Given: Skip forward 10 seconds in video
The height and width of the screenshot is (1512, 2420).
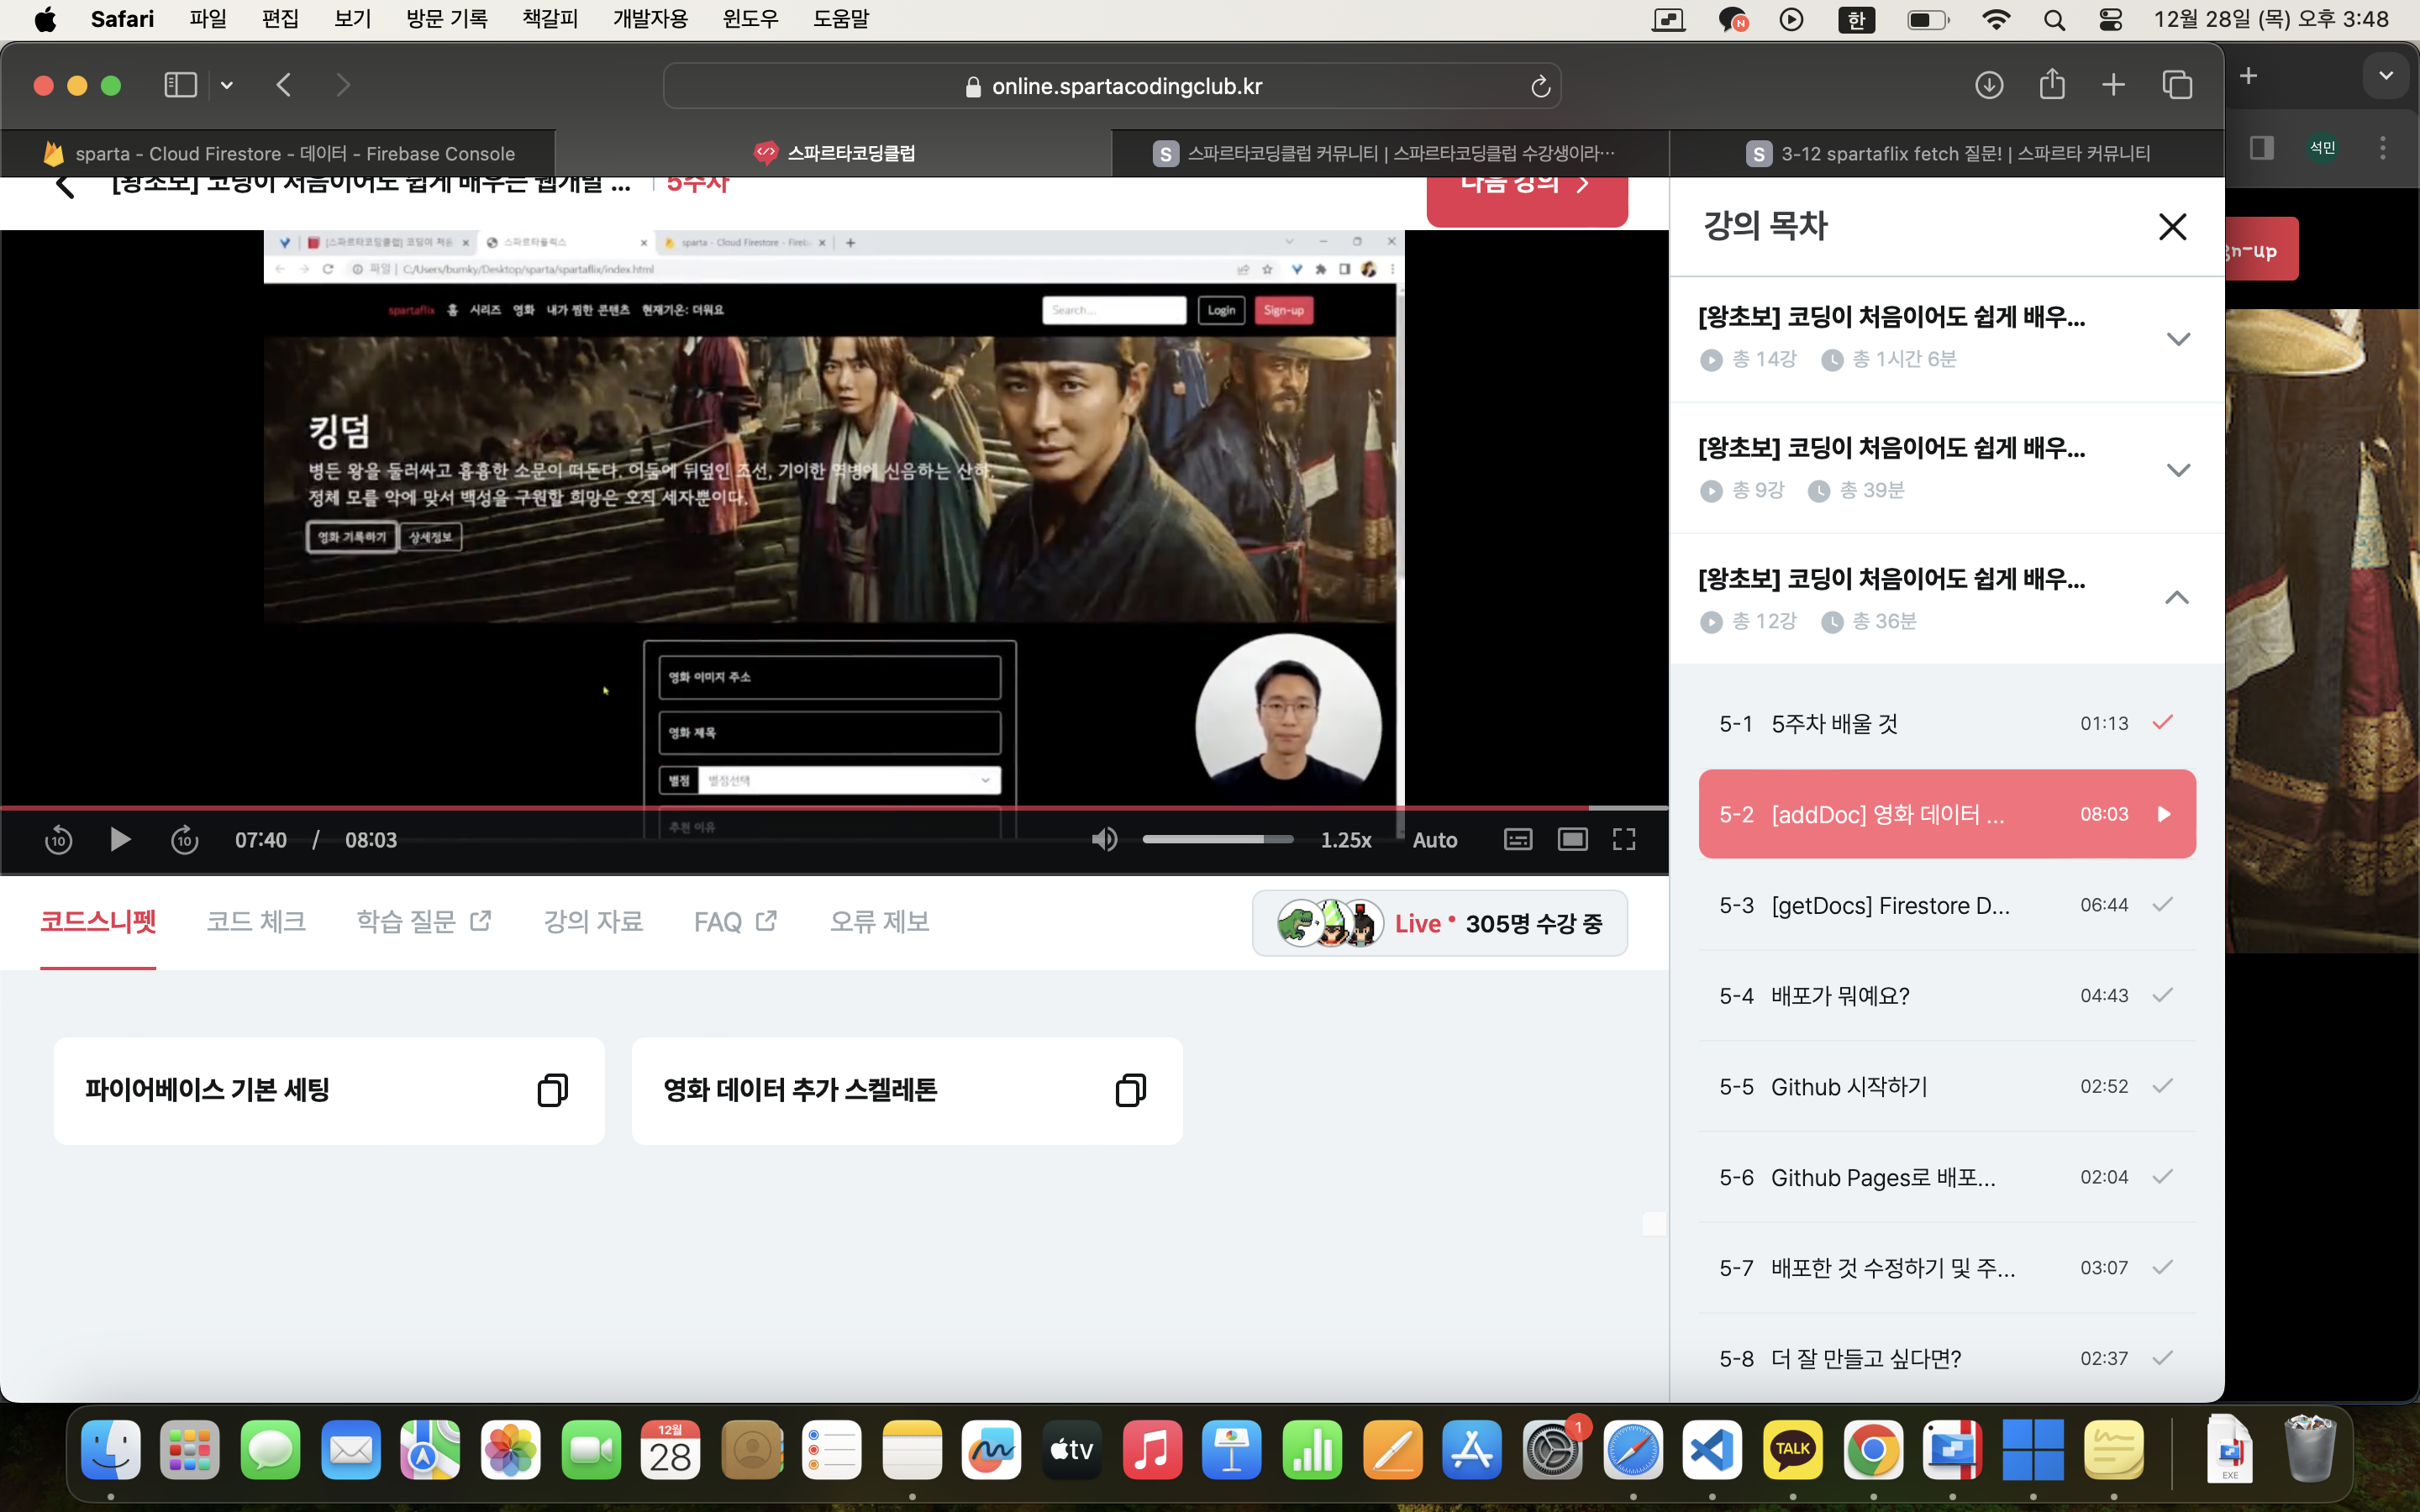Looking at the screenshot, I should pos(185,840).
